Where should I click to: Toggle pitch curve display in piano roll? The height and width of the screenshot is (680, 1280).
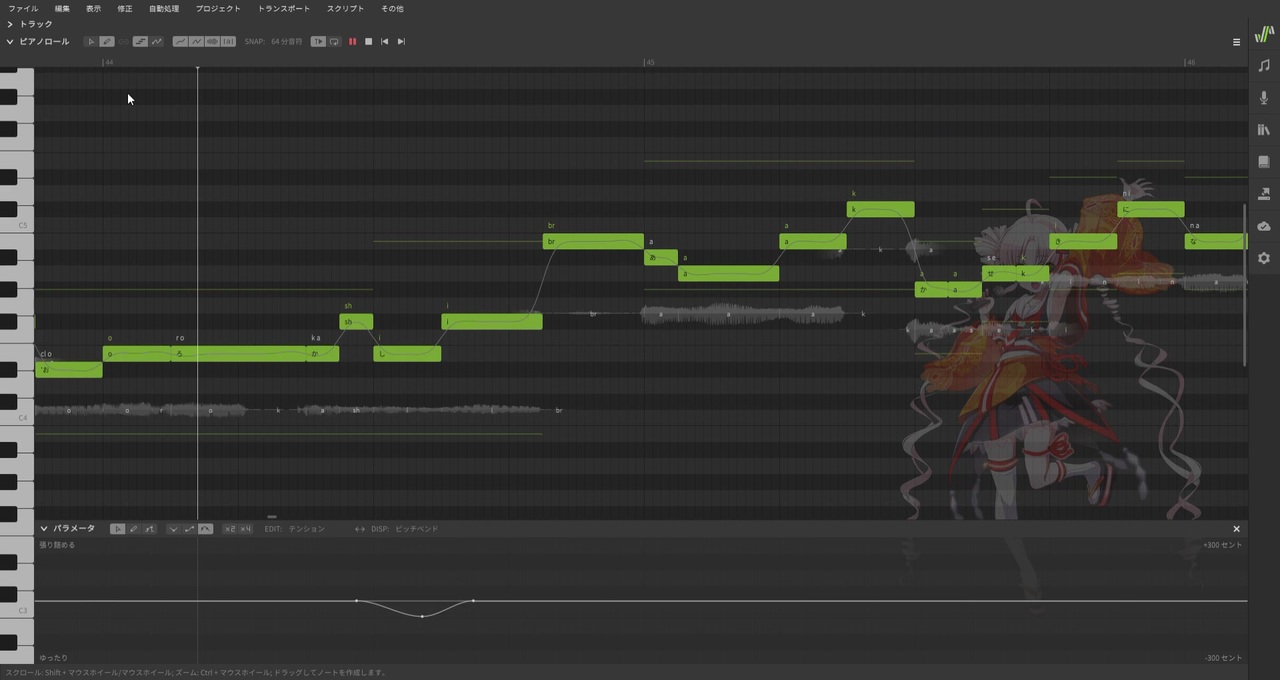[x=156, y=42]
